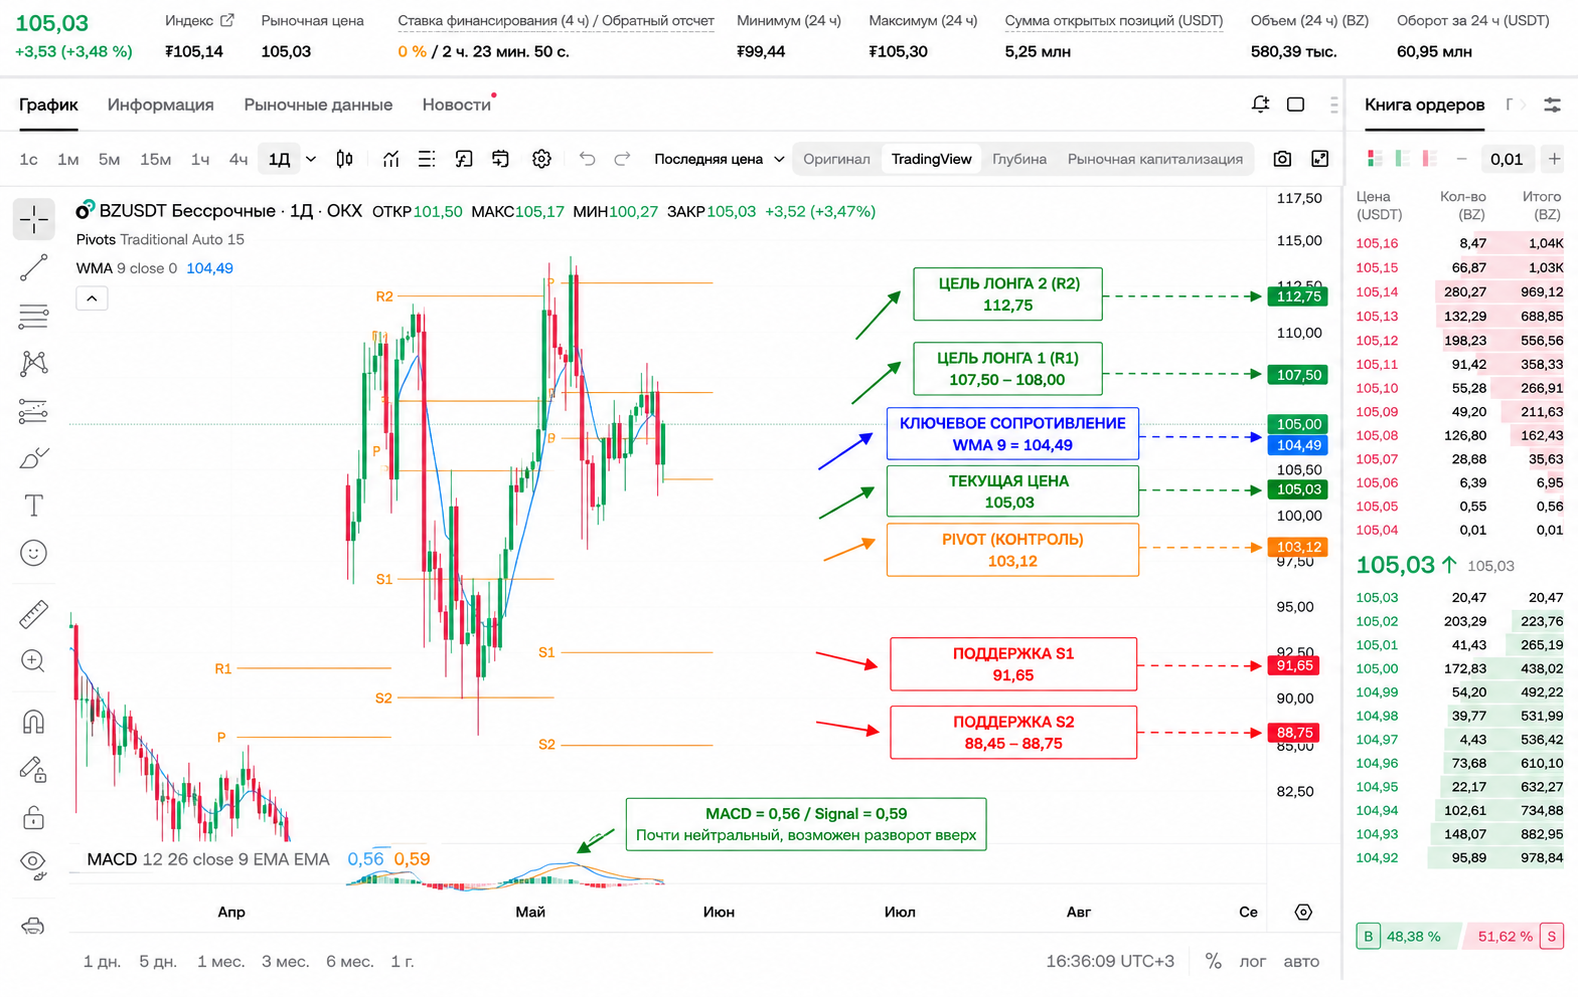The width and height of the screenshot is (1578, 997).
Task: Open the candlestick chart type selector
Action: pos(345,159)
